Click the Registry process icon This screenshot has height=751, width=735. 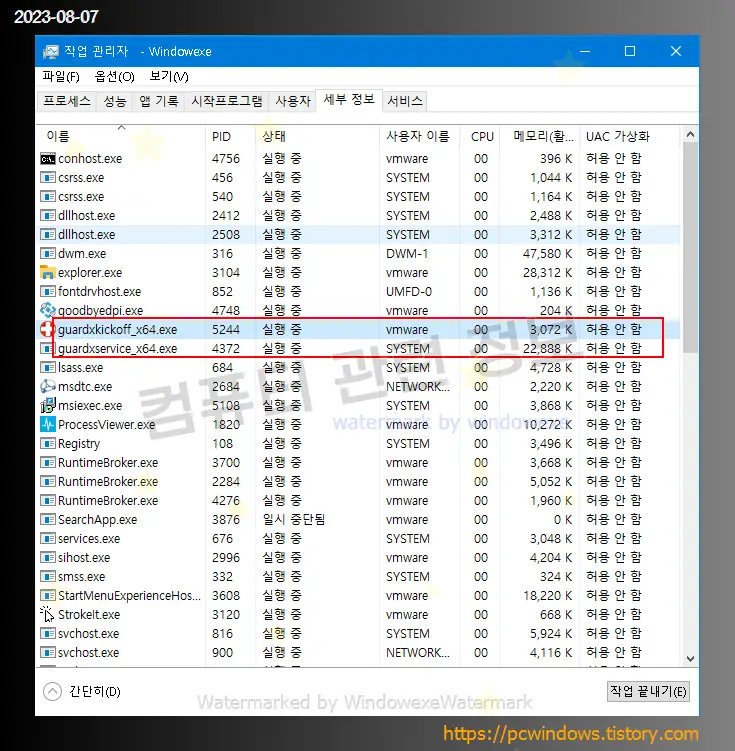pos(47,444)
